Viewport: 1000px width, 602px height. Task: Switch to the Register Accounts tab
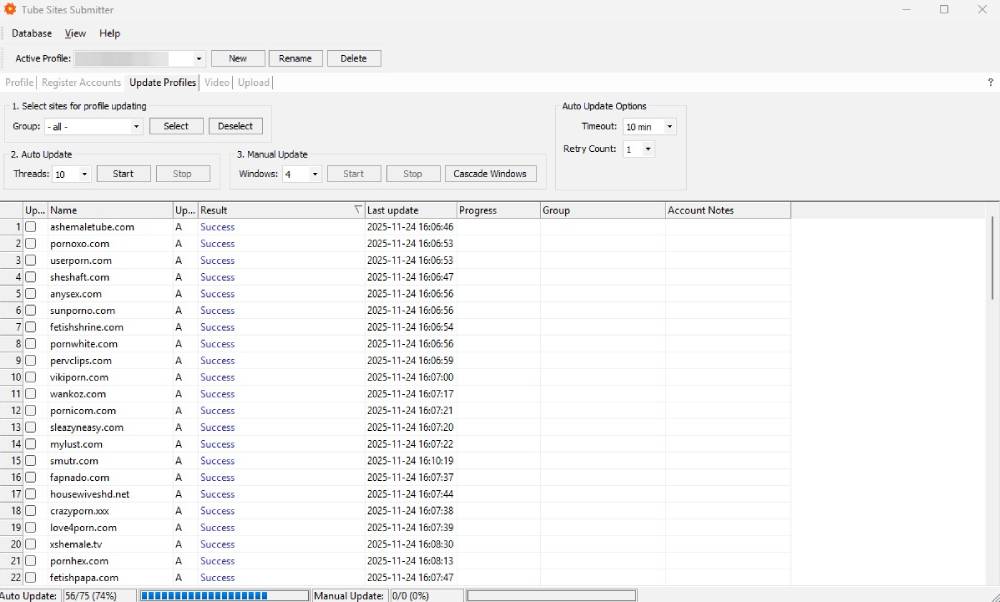[x=81, y=83]
